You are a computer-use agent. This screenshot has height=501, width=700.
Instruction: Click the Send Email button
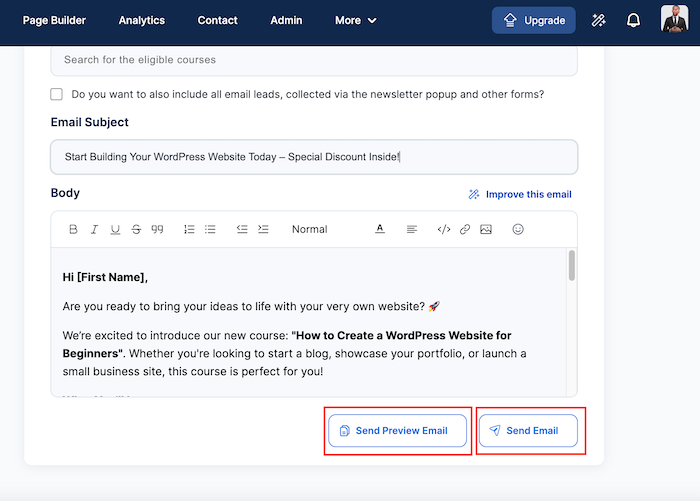[x=528, y=431]
